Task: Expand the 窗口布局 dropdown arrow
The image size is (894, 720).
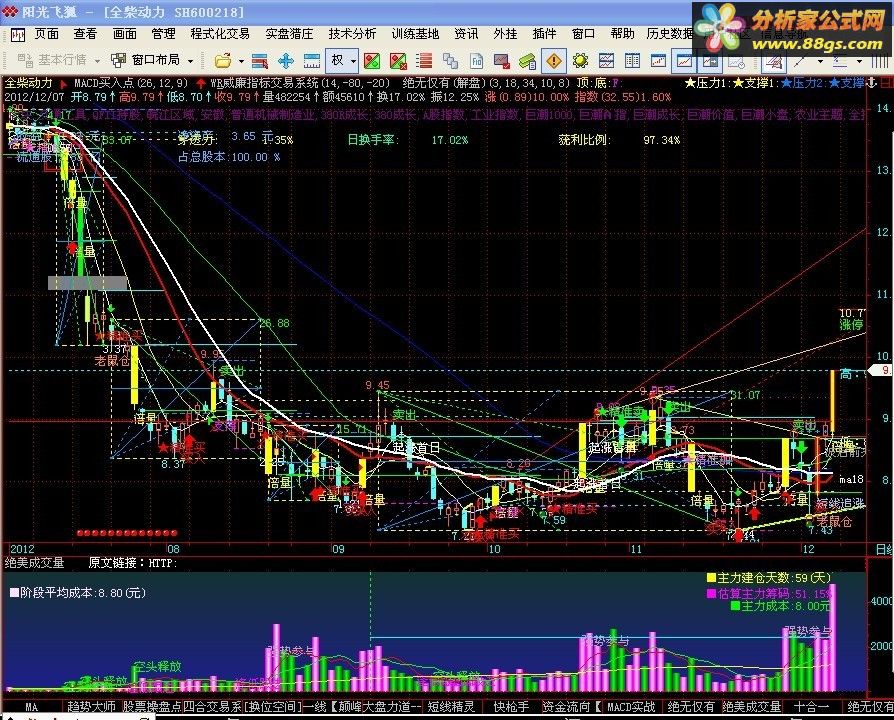Action: click(x=190, y=61)
